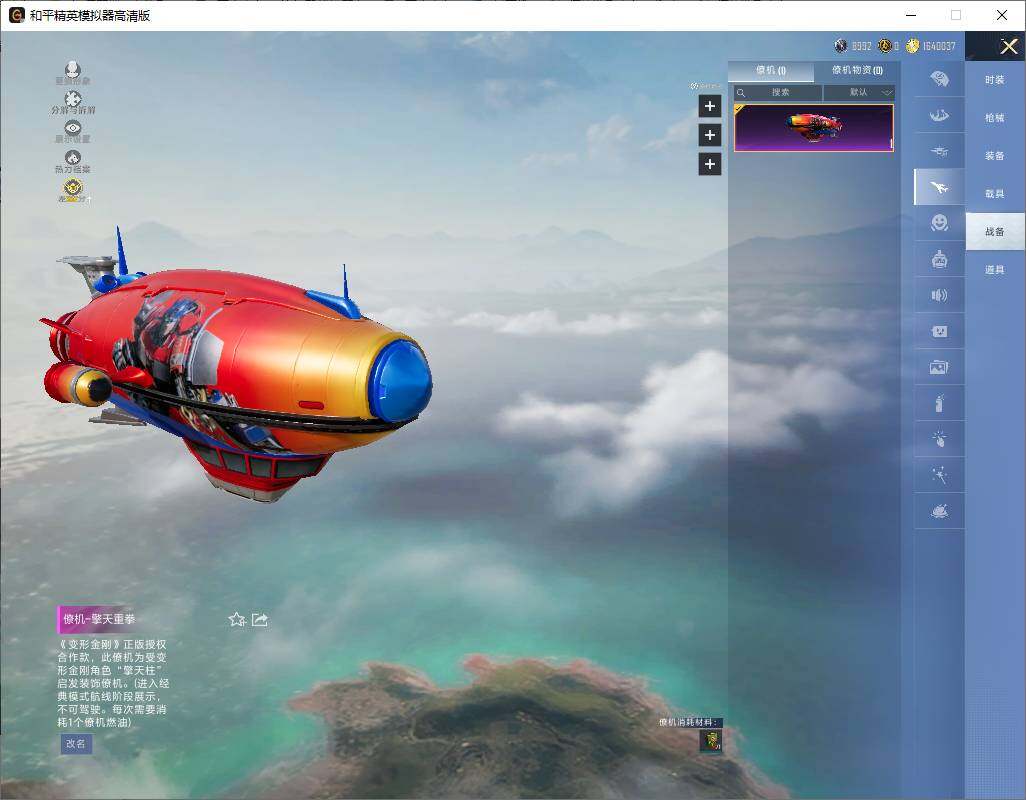This screenshot has width=1026, height=800.
Task: Open display settings eye icon
Action: [x=73, y=128]
